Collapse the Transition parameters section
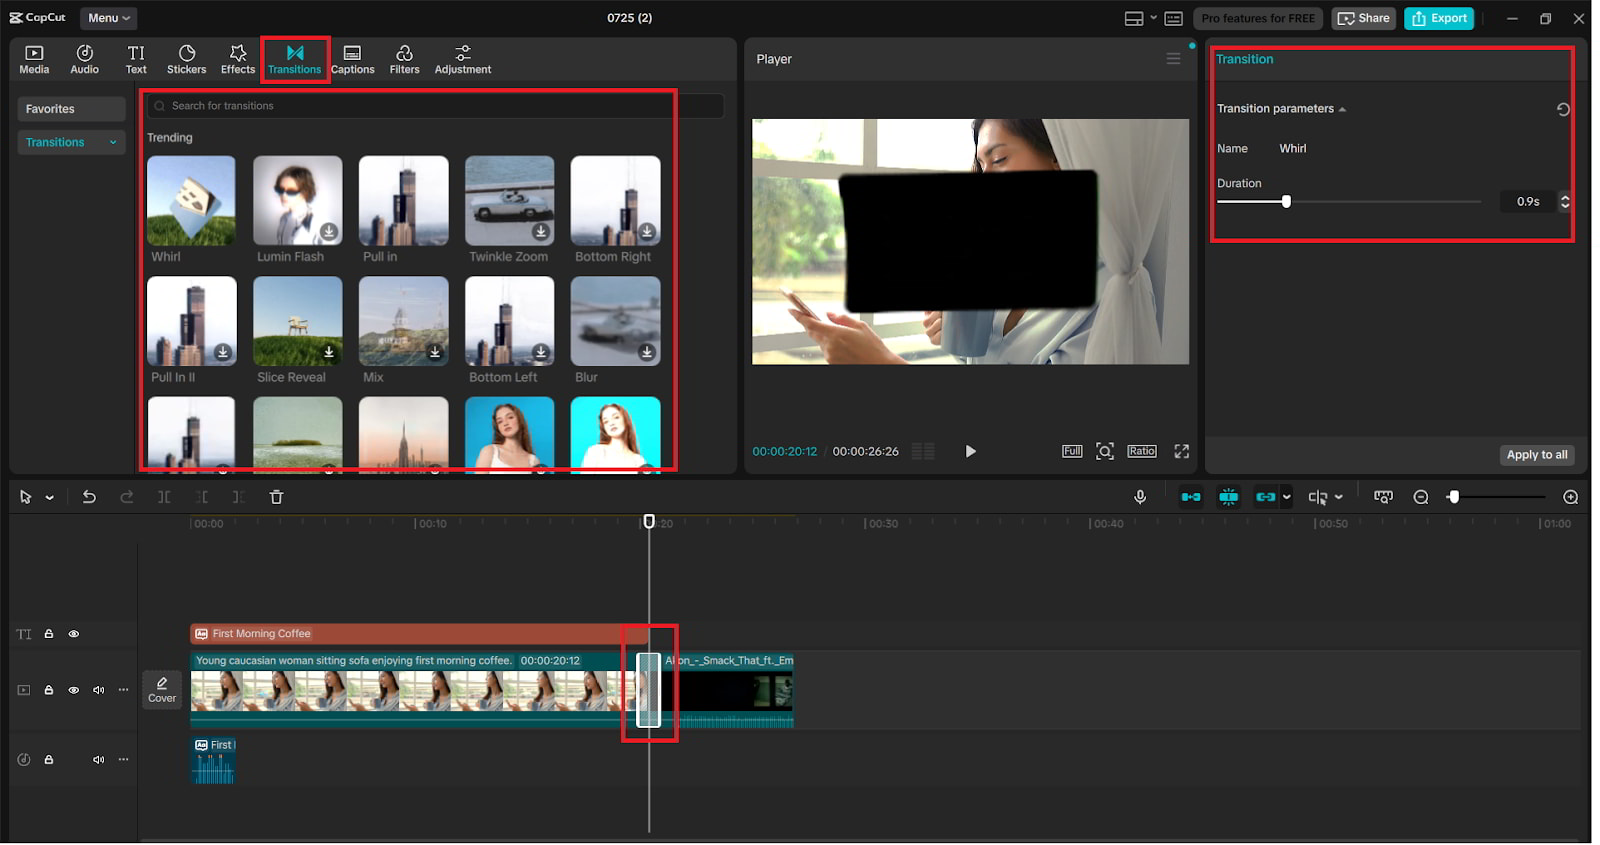The height and width of the screenshot is (845, 1600). pos(1342,109)
